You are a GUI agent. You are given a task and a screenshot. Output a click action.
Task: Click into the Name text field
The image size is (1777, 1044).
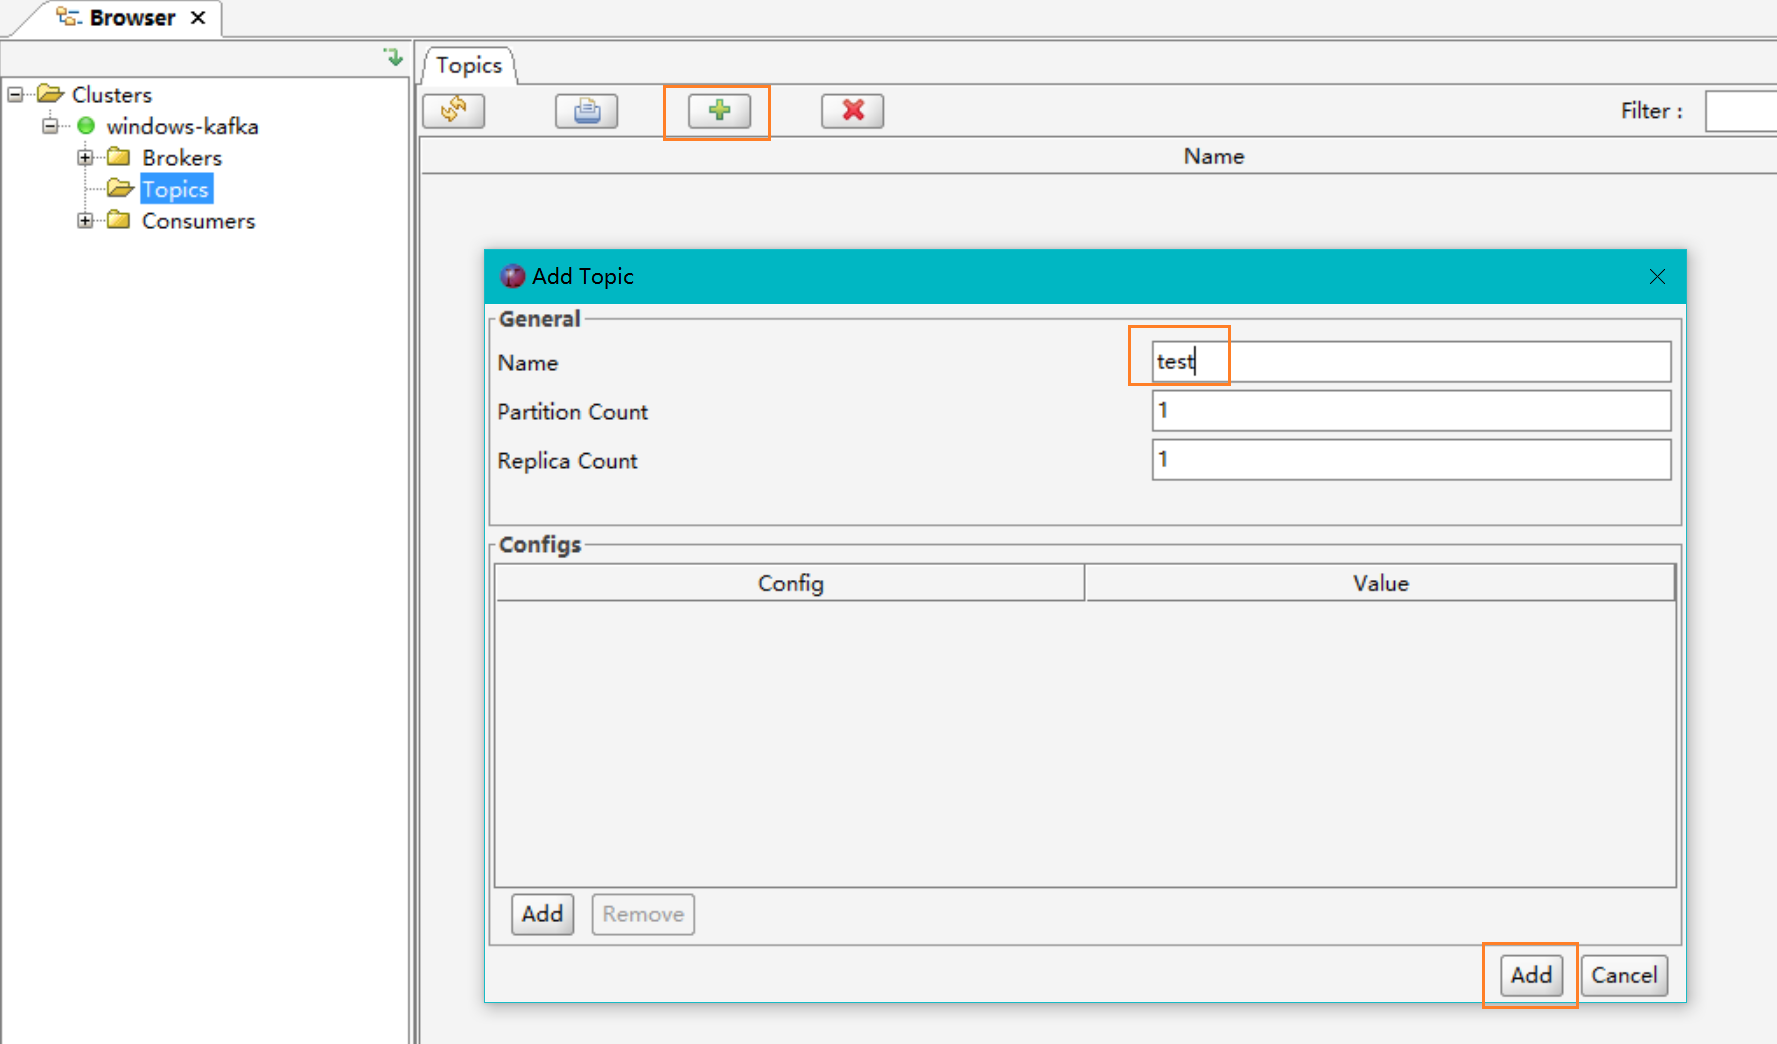(1410, 362)
